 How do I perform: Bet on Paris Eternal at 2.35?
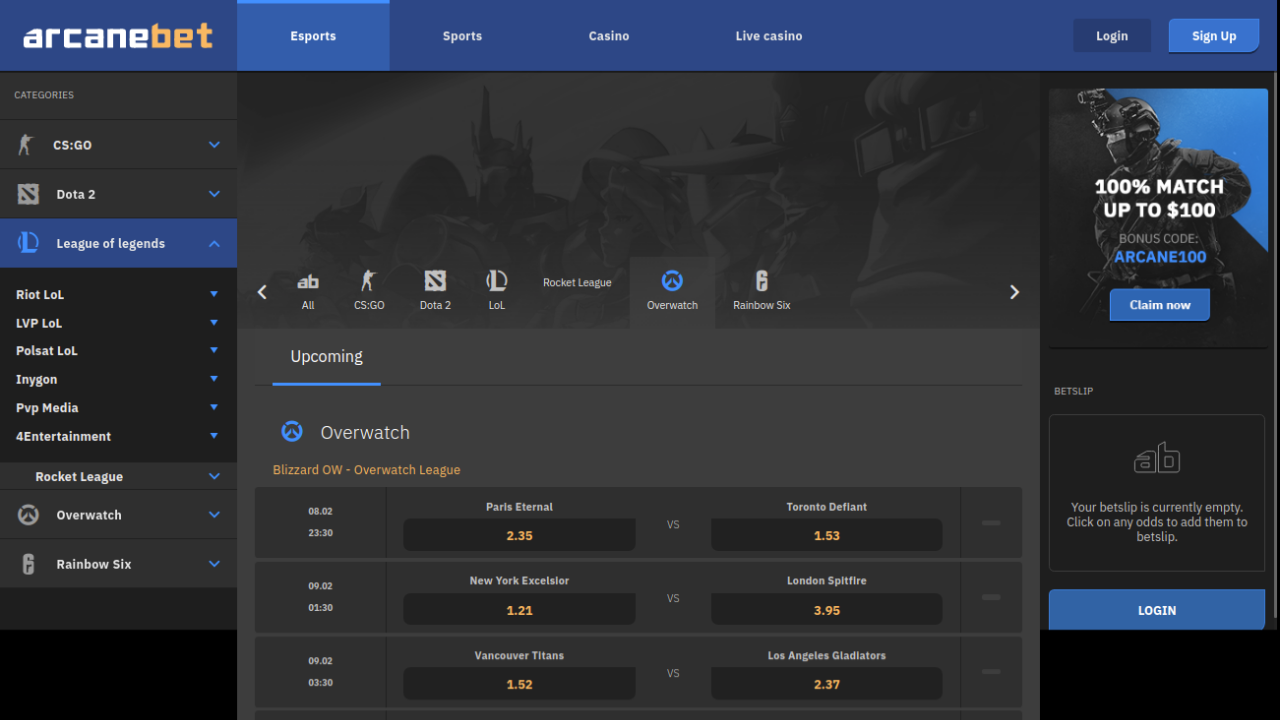[x=519, y=535]
